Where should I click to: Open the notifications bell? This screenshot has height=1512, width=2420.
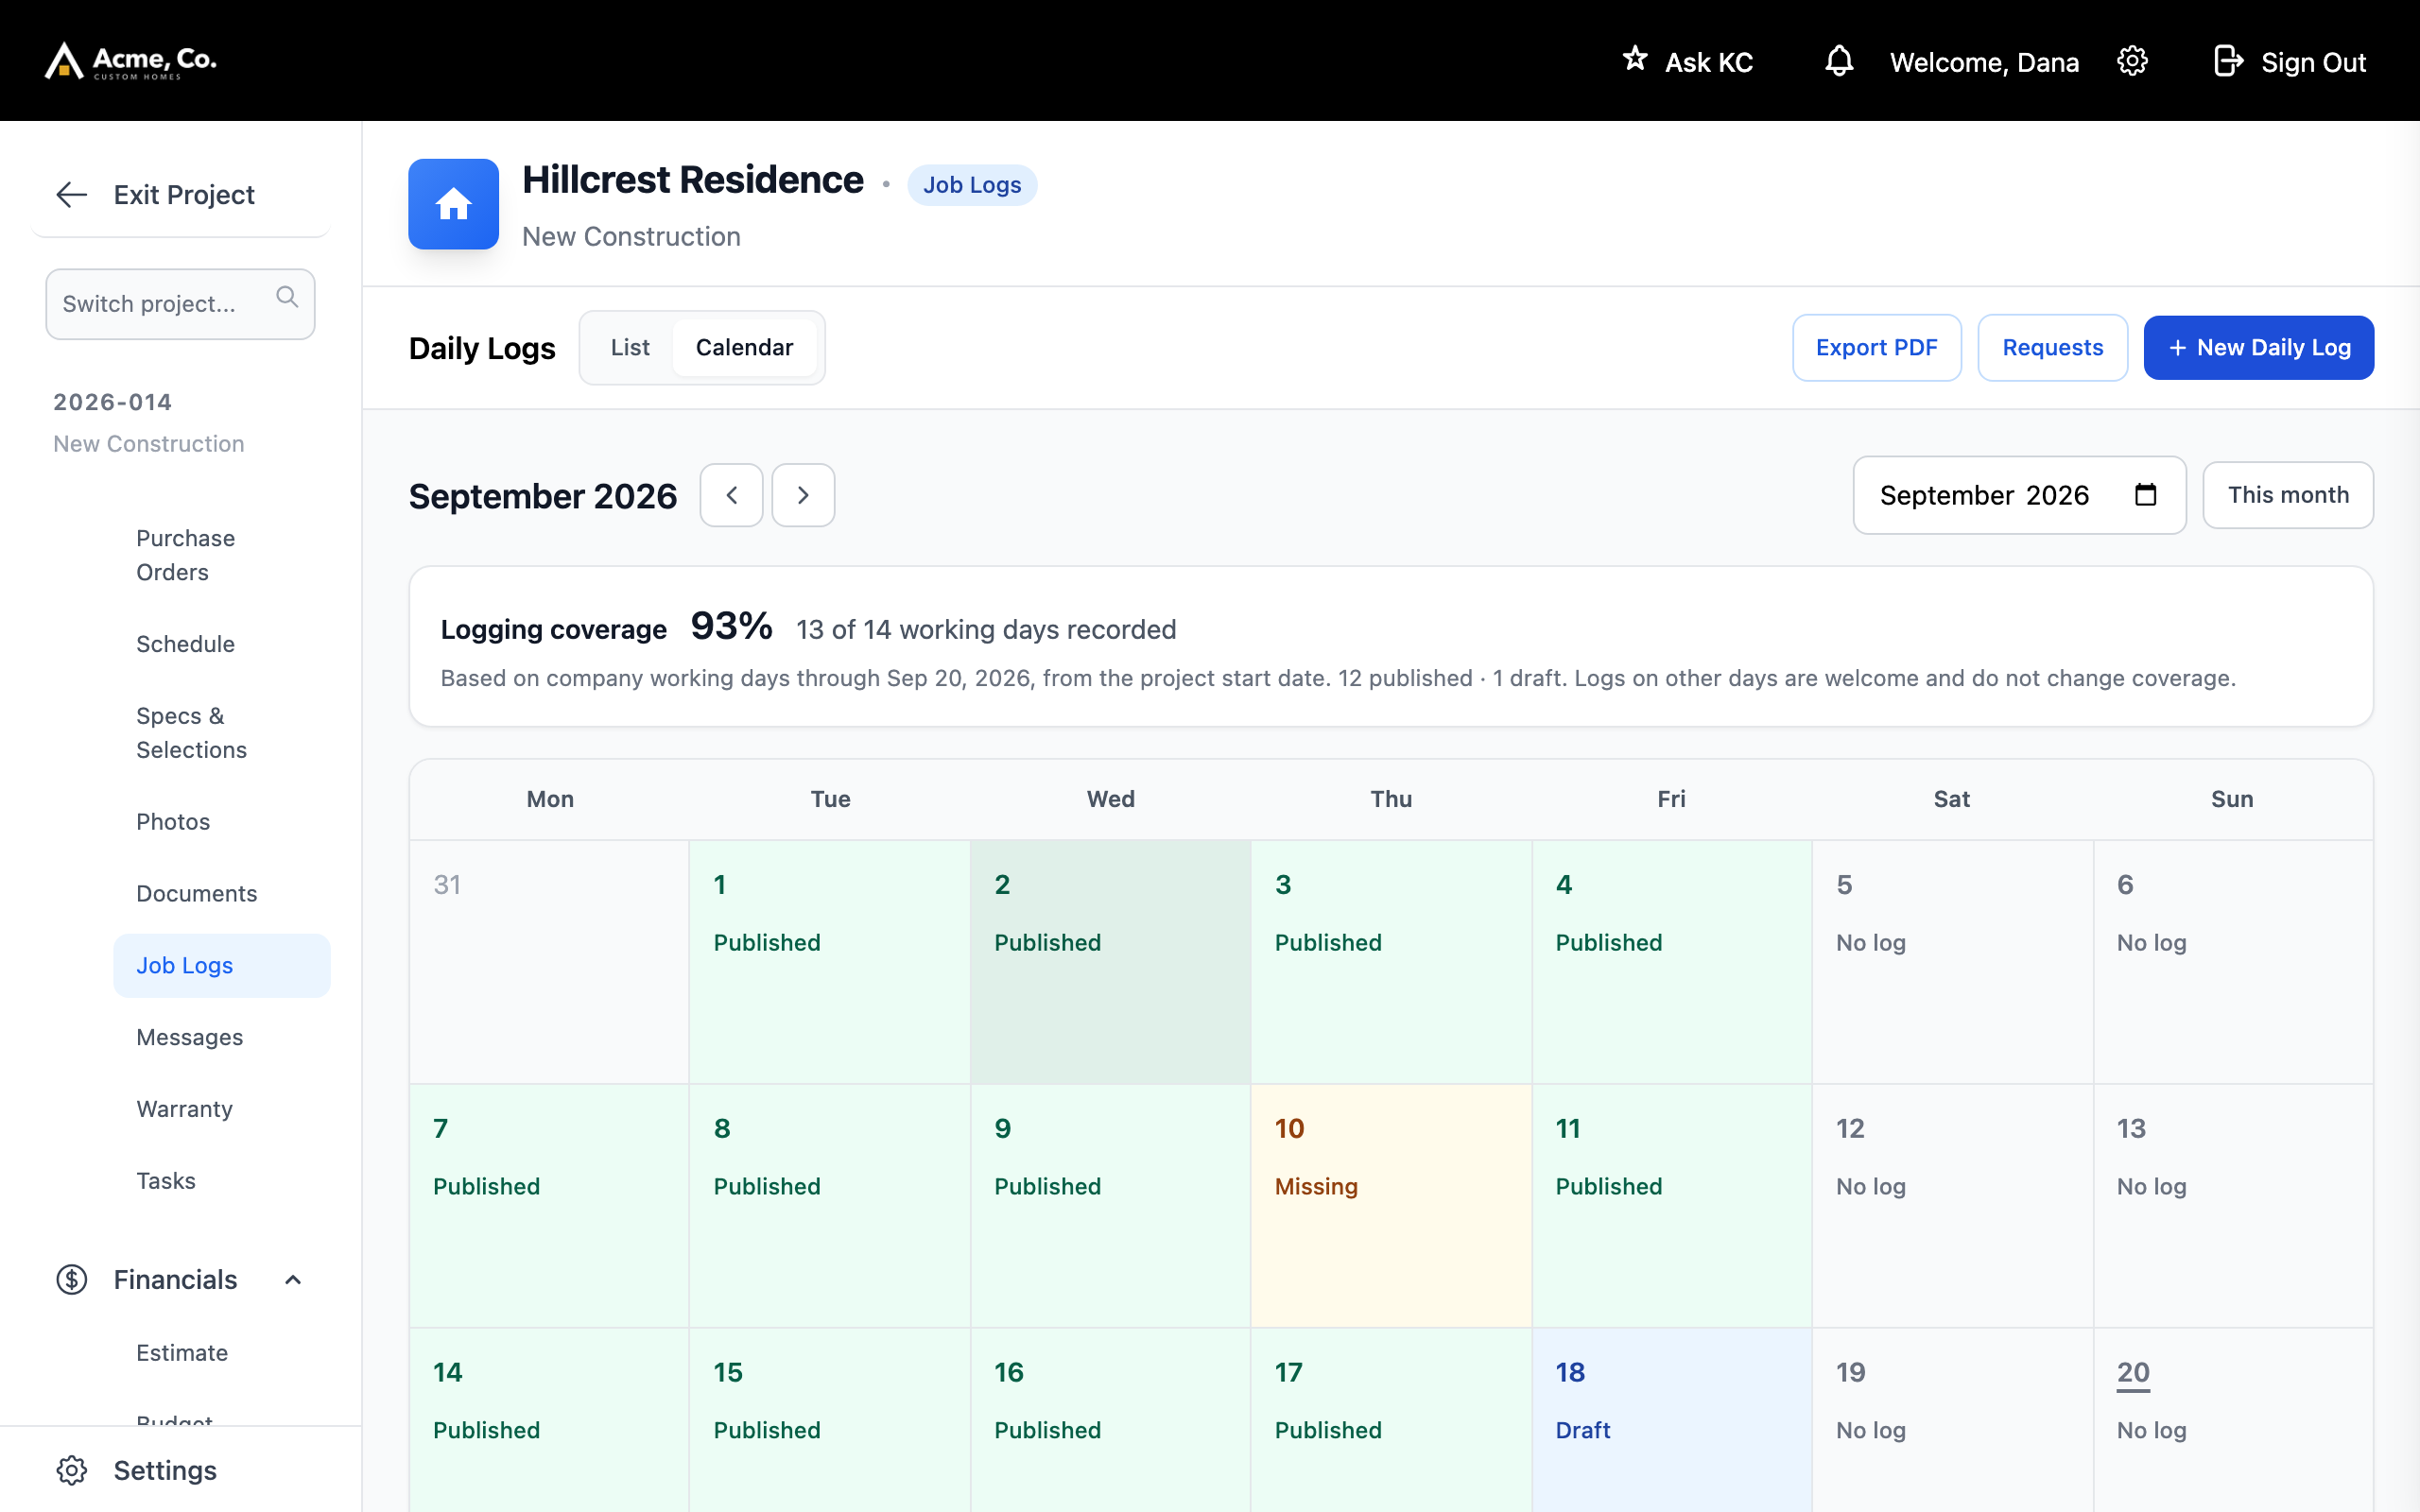click(1839, 61)
